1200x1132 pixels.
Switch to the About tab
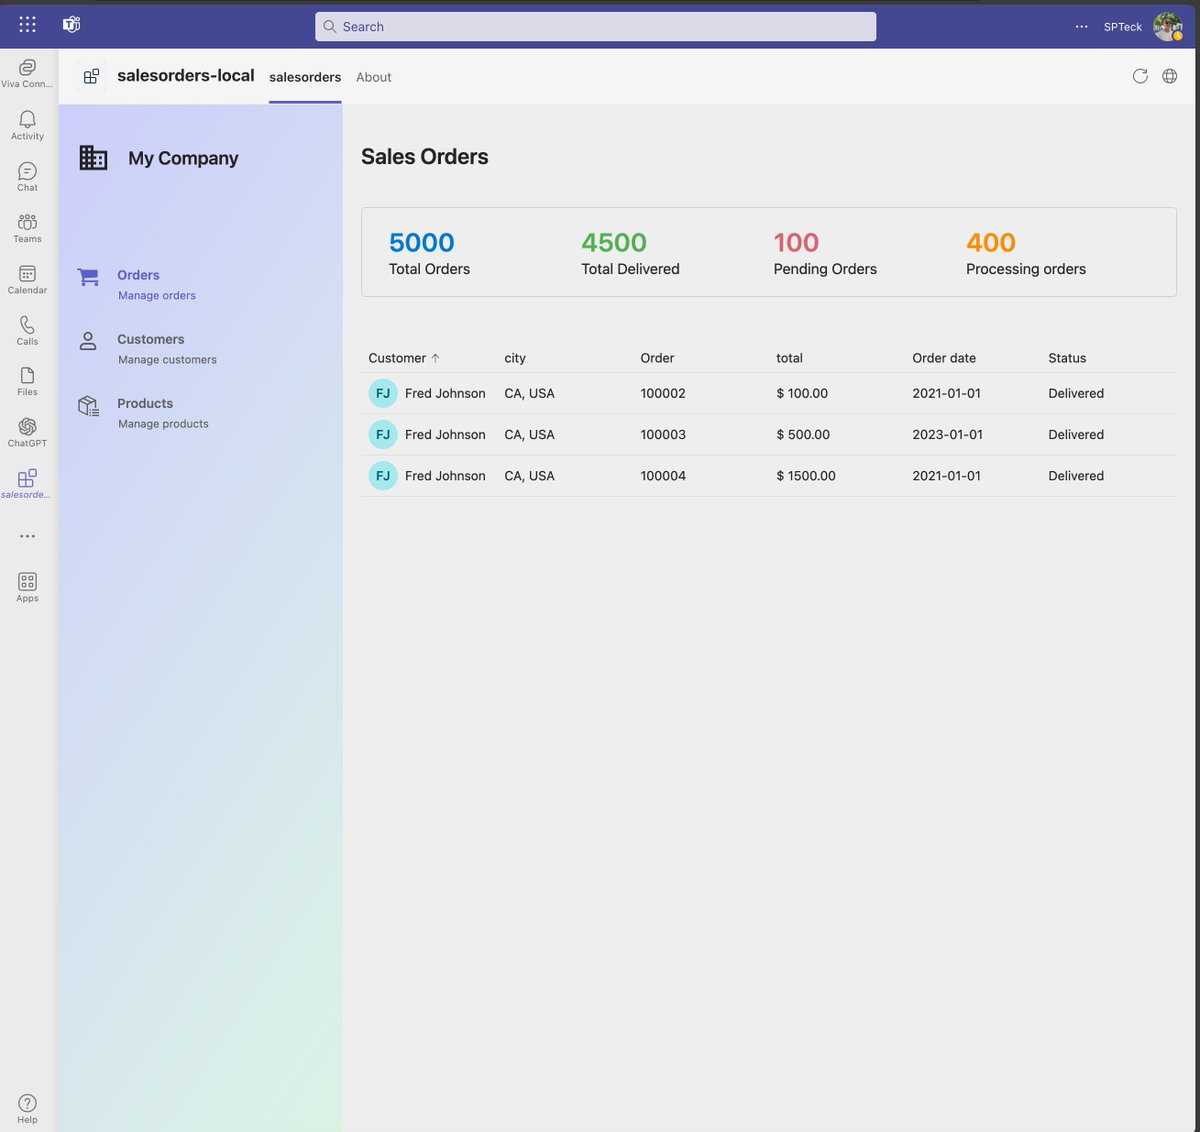click(373, 77)
